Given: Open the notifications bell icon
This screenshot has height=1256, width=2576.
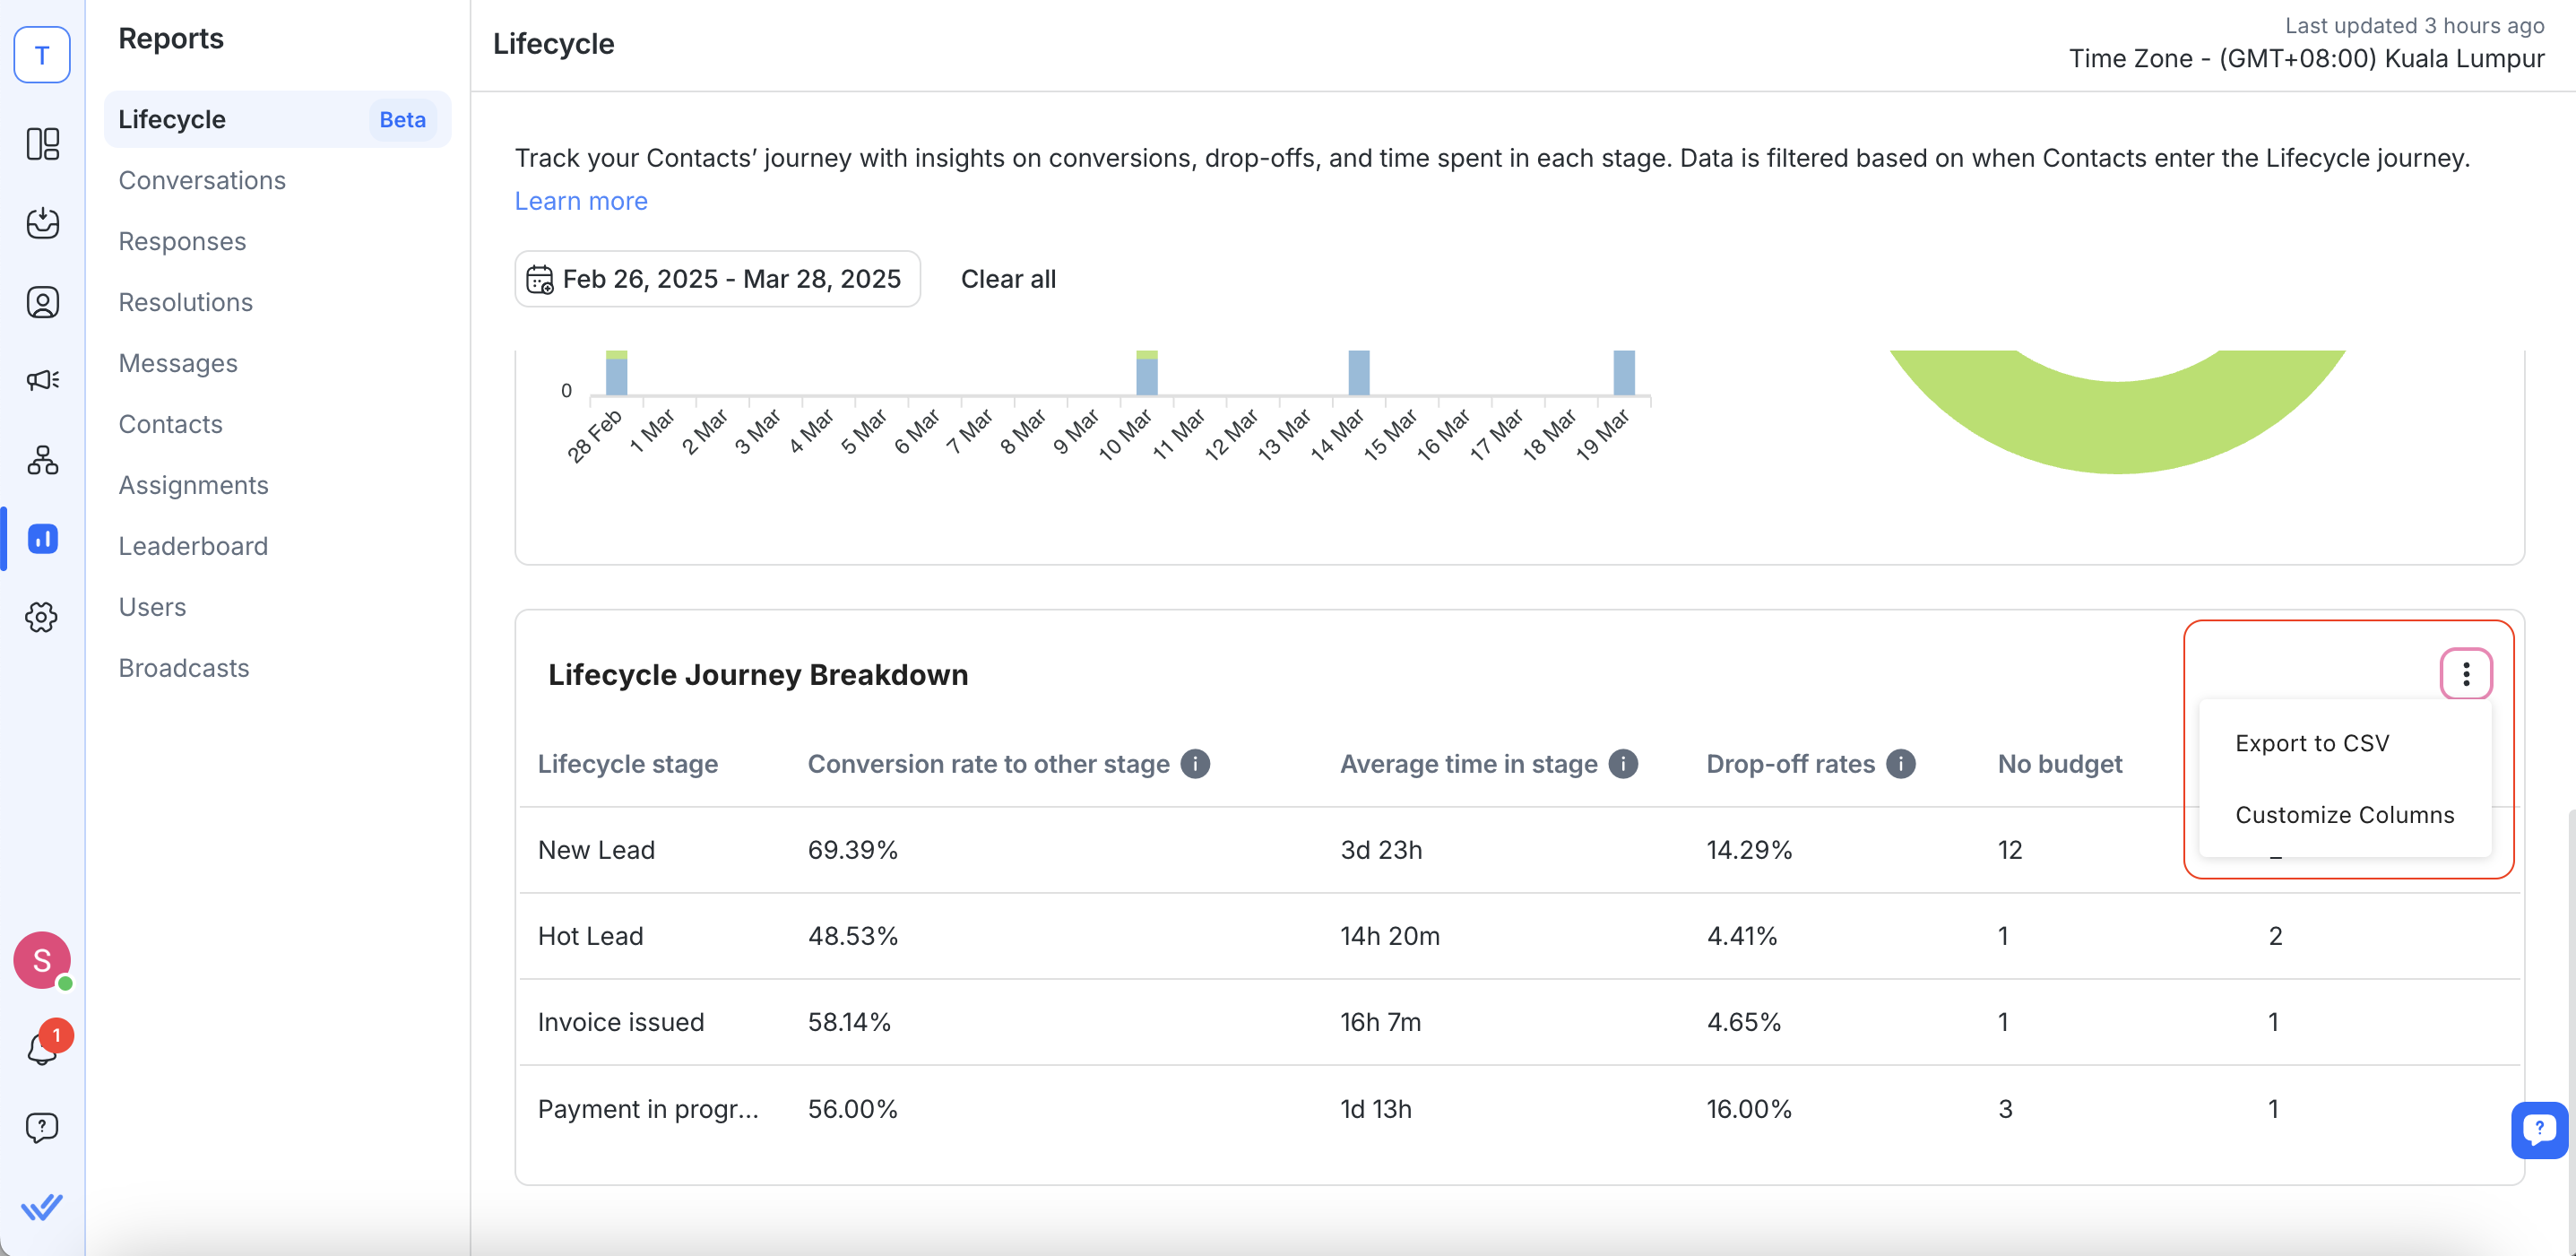Looking at the screenshot, I should 42,1048.
